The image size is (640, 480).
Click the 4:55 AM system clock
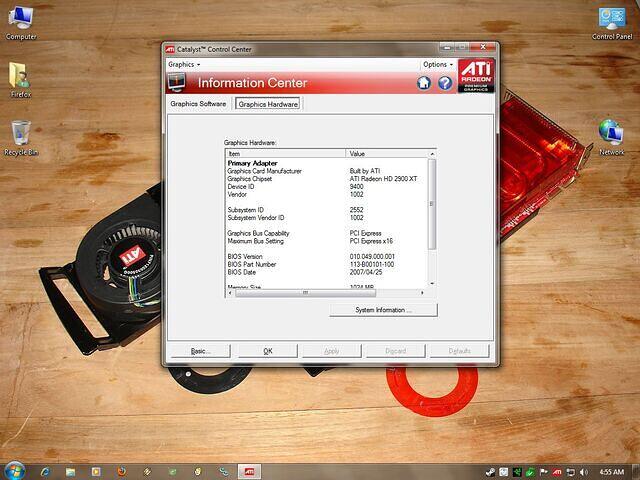612,472
